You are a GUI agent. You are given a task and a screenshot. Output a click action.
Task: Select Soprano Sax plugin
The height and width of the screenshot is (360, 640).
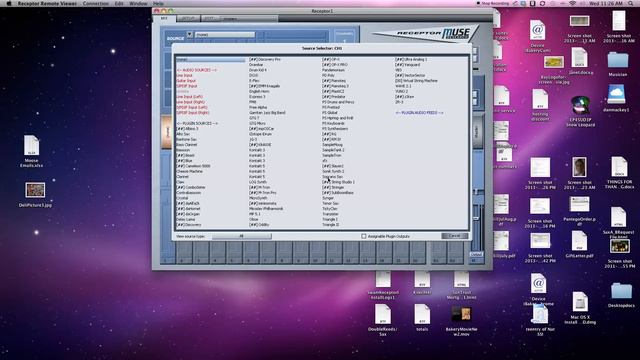[332, 177]
